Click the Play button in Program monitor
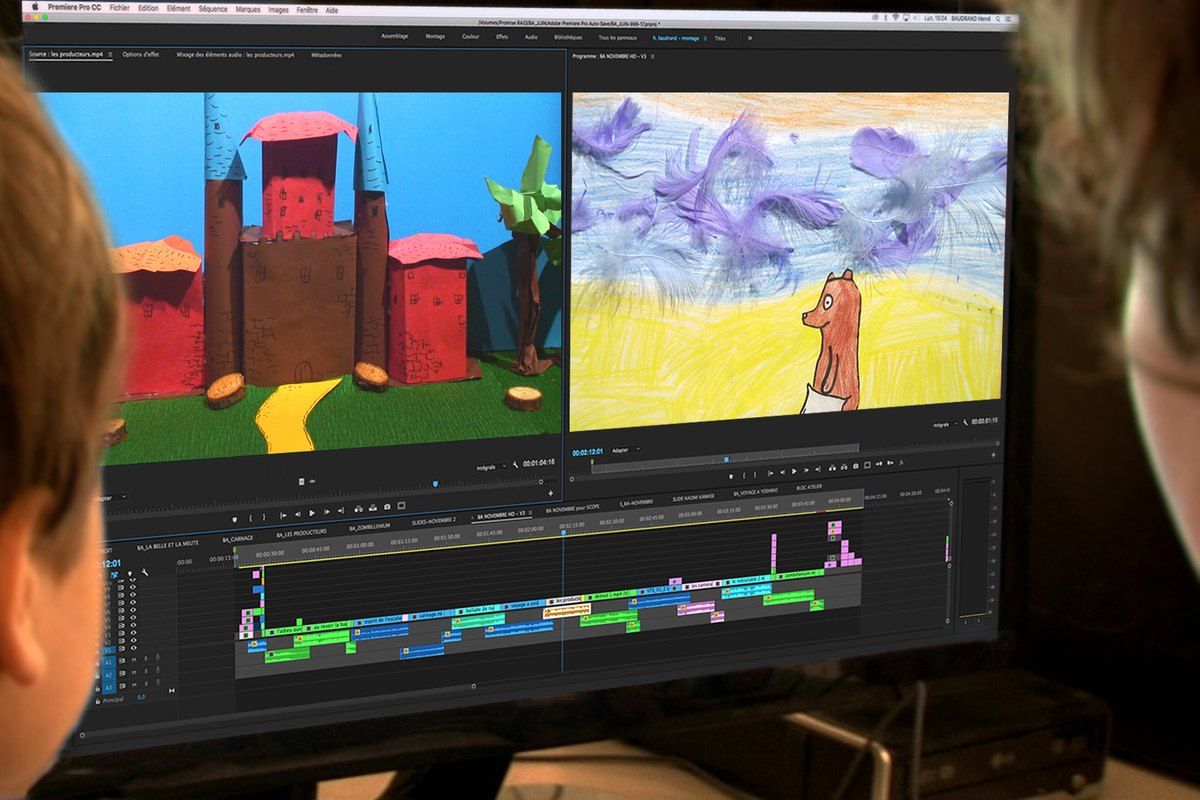This screenshot has width=1200, height=800. [x=794, y=472]
